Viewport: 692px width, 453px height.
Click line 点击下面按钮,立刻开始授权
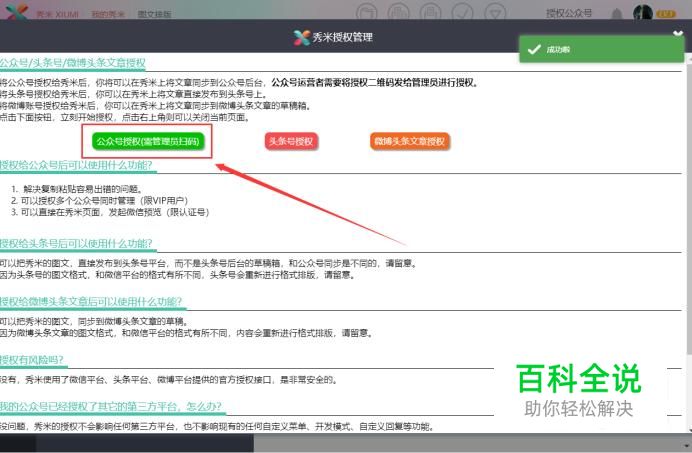(125, 117)
